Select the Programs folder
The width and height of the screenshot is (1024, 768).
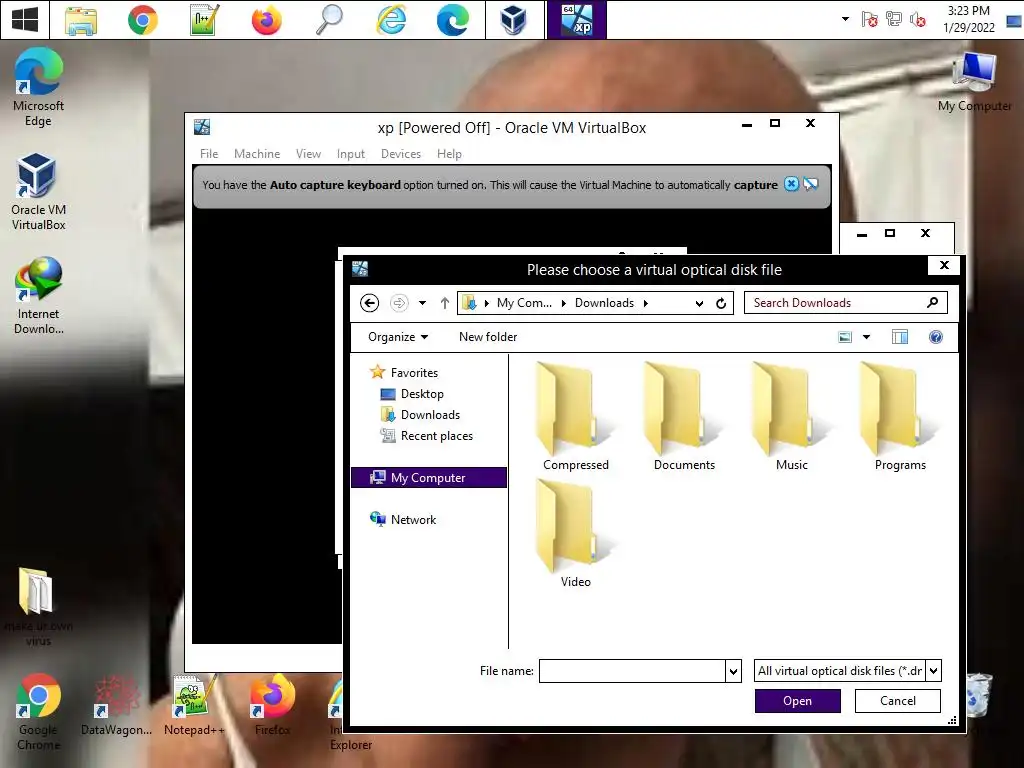point(900,416)
